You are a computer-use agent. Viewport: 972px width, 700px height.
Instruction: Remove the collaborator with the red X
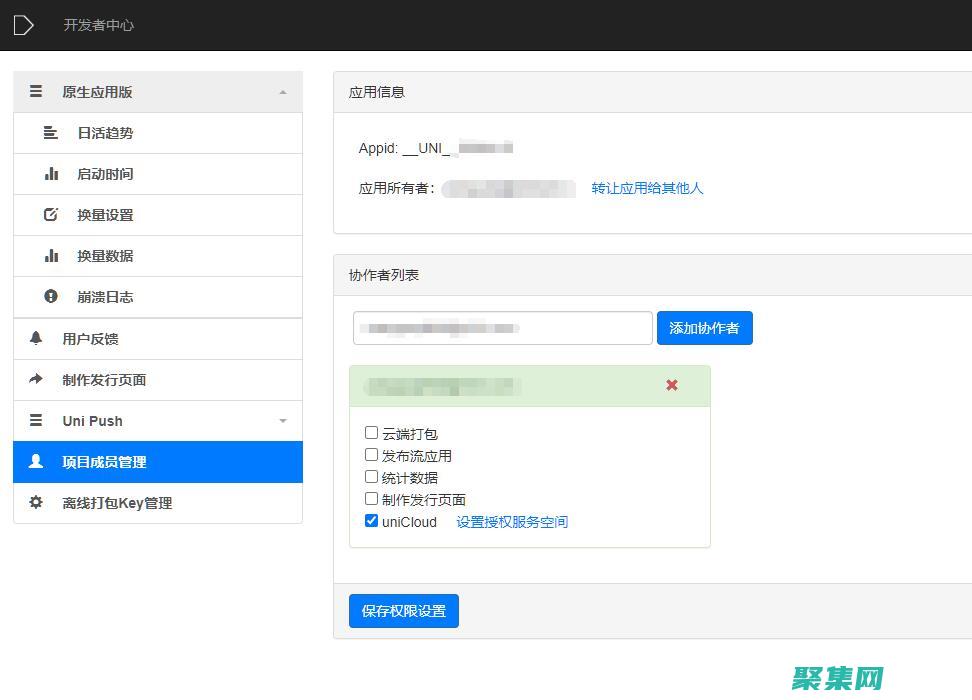671,385
